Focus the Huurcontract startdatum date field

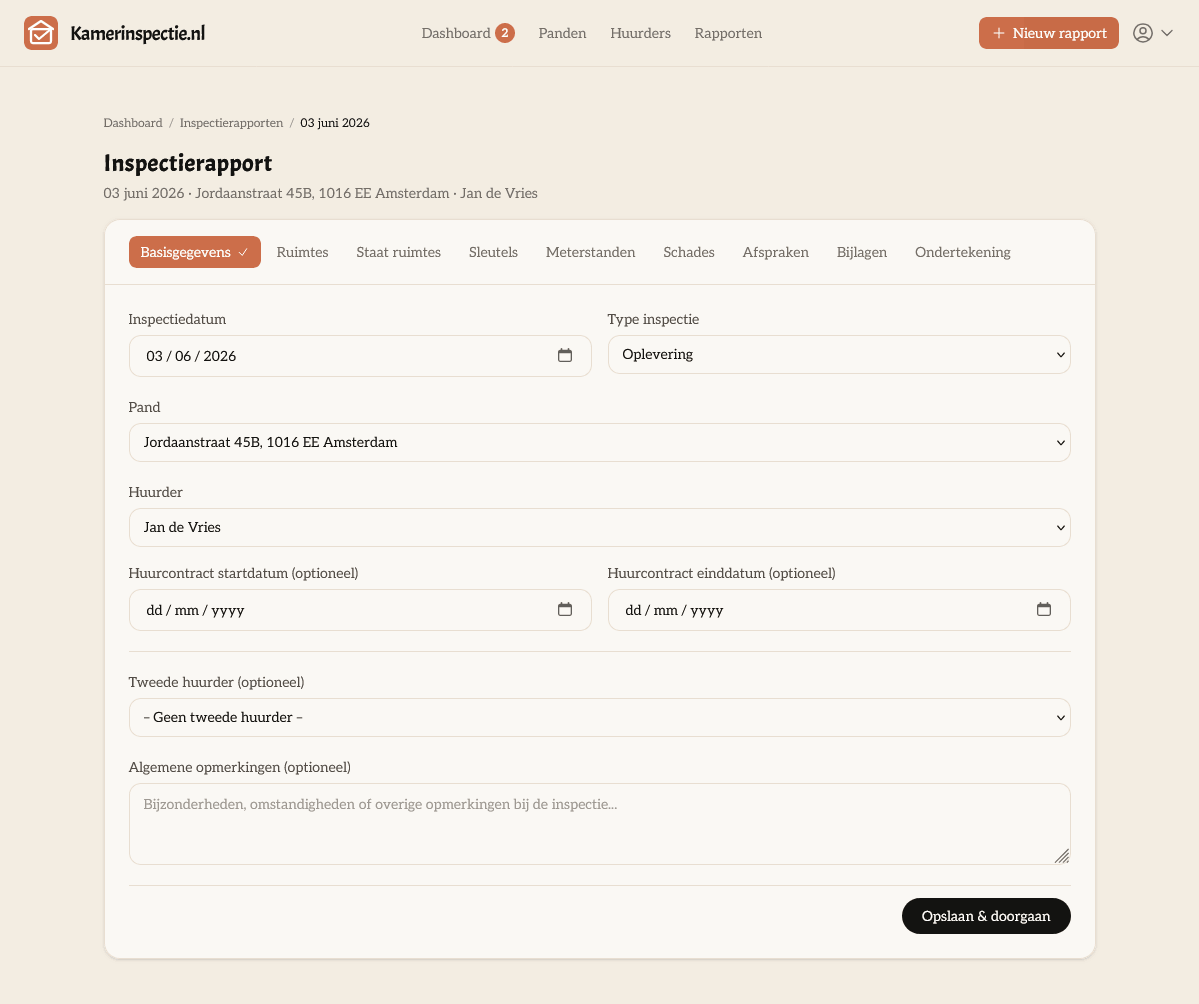coord(360,609)
